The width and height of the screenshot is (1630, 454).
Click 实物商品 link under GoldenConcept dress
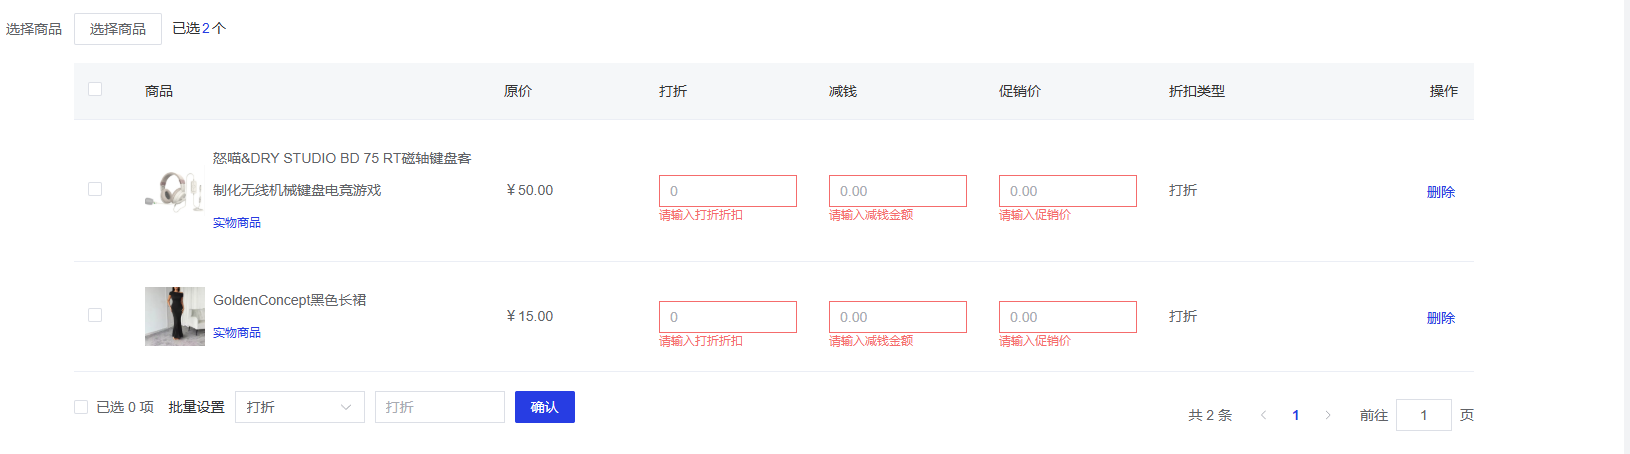tap(237, 333)
